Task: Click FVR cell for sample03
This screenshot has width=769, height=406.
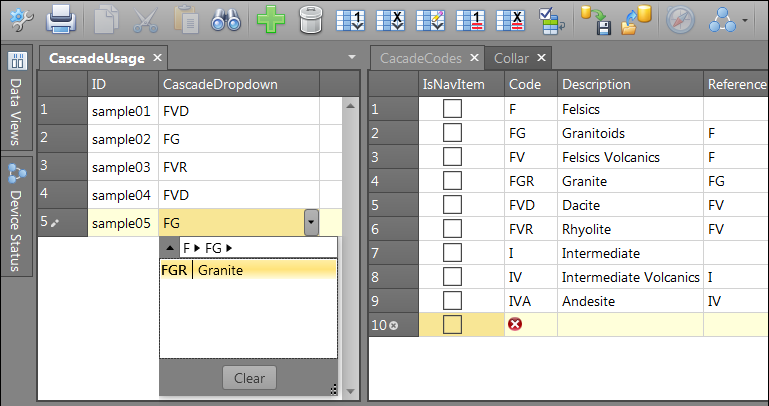Action: [239, 167]
